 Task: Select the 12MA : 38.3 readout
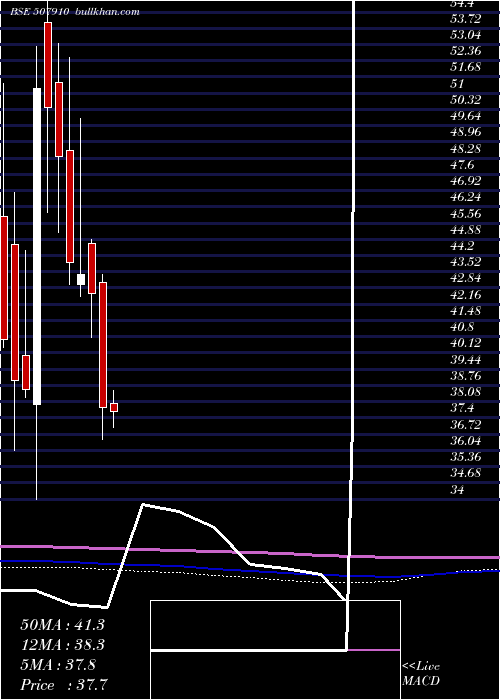(62, 645)
